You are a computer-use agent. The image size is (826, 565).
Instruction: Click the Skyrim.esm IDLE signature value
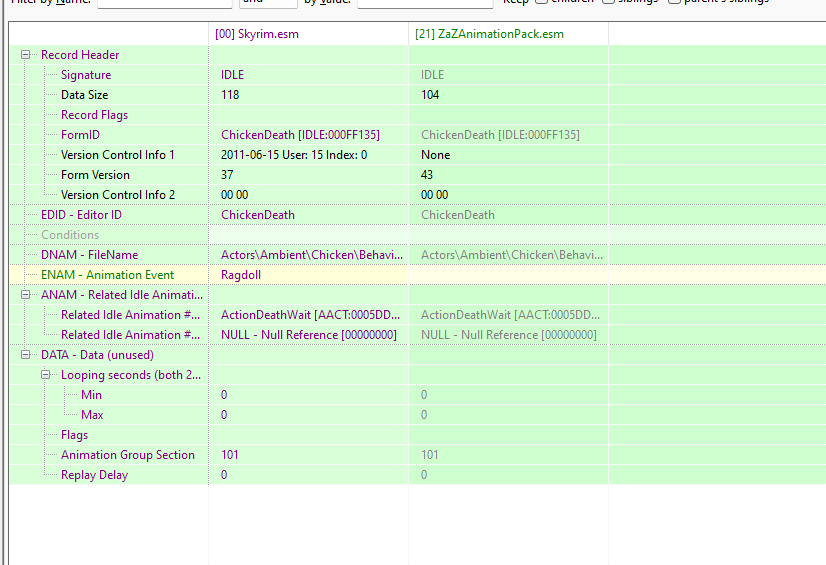pyautogui.click(x=232, y=75)
